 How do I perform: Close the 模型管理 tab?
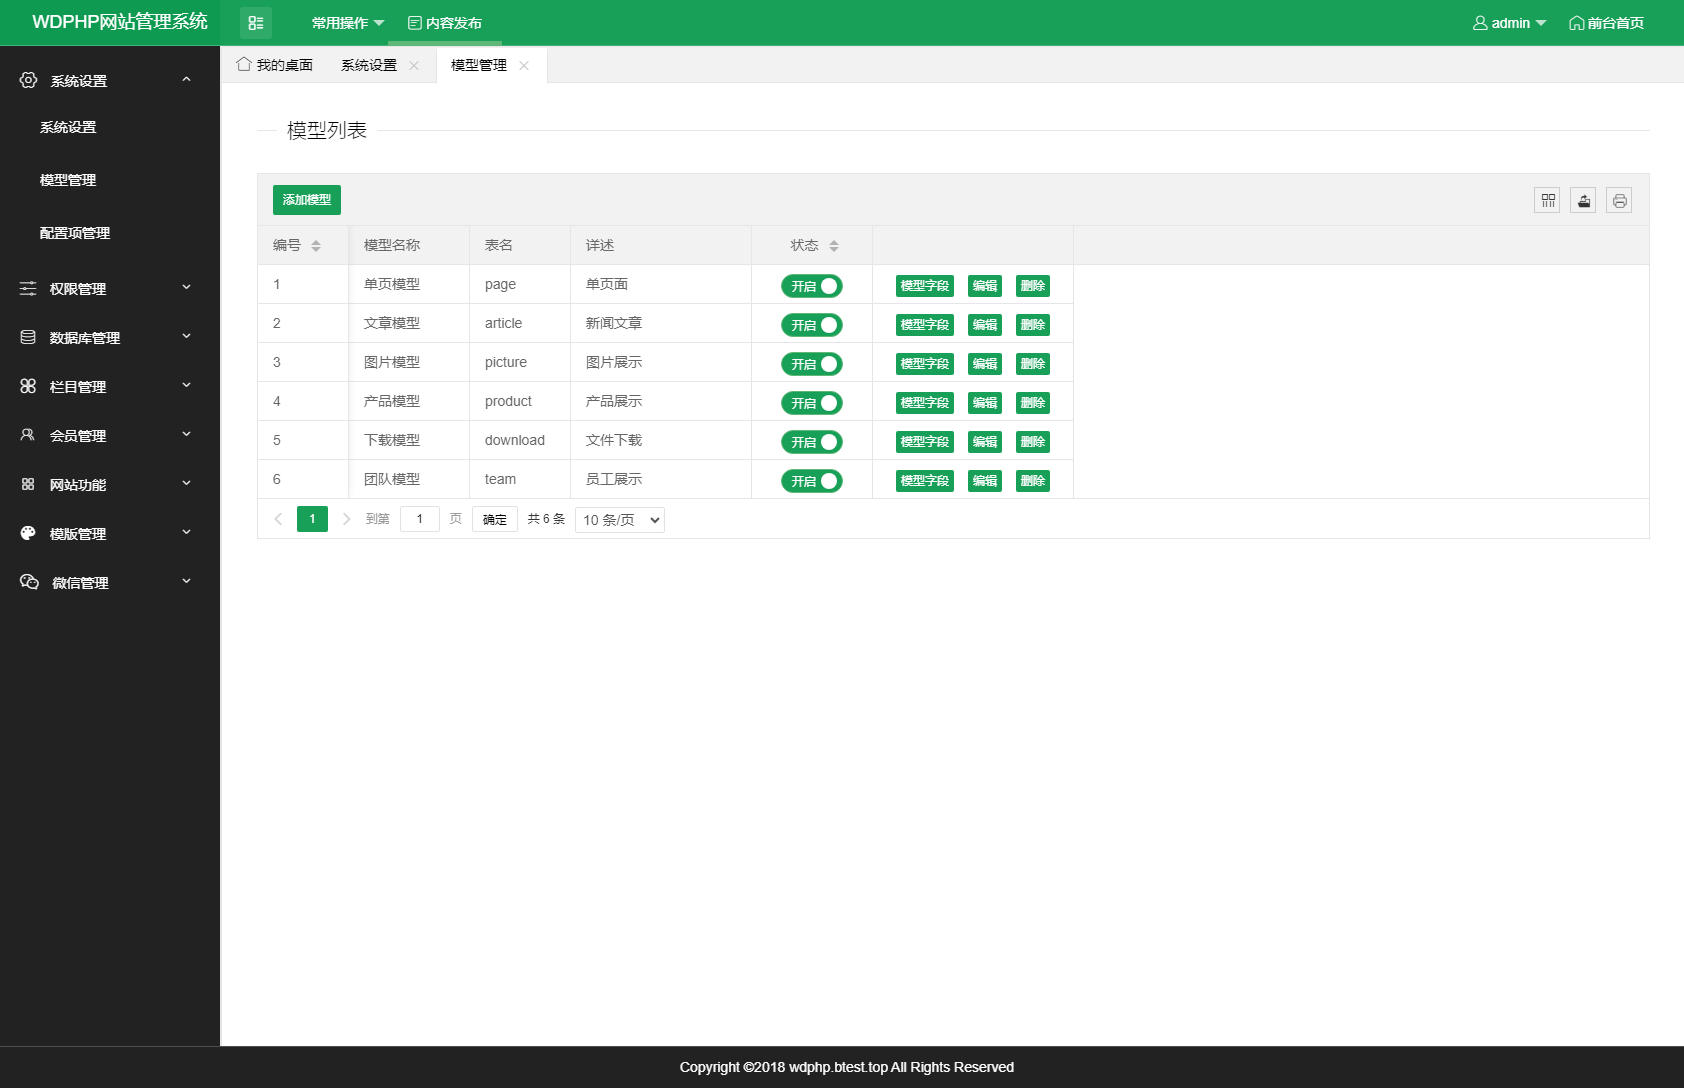coord(524,65)
